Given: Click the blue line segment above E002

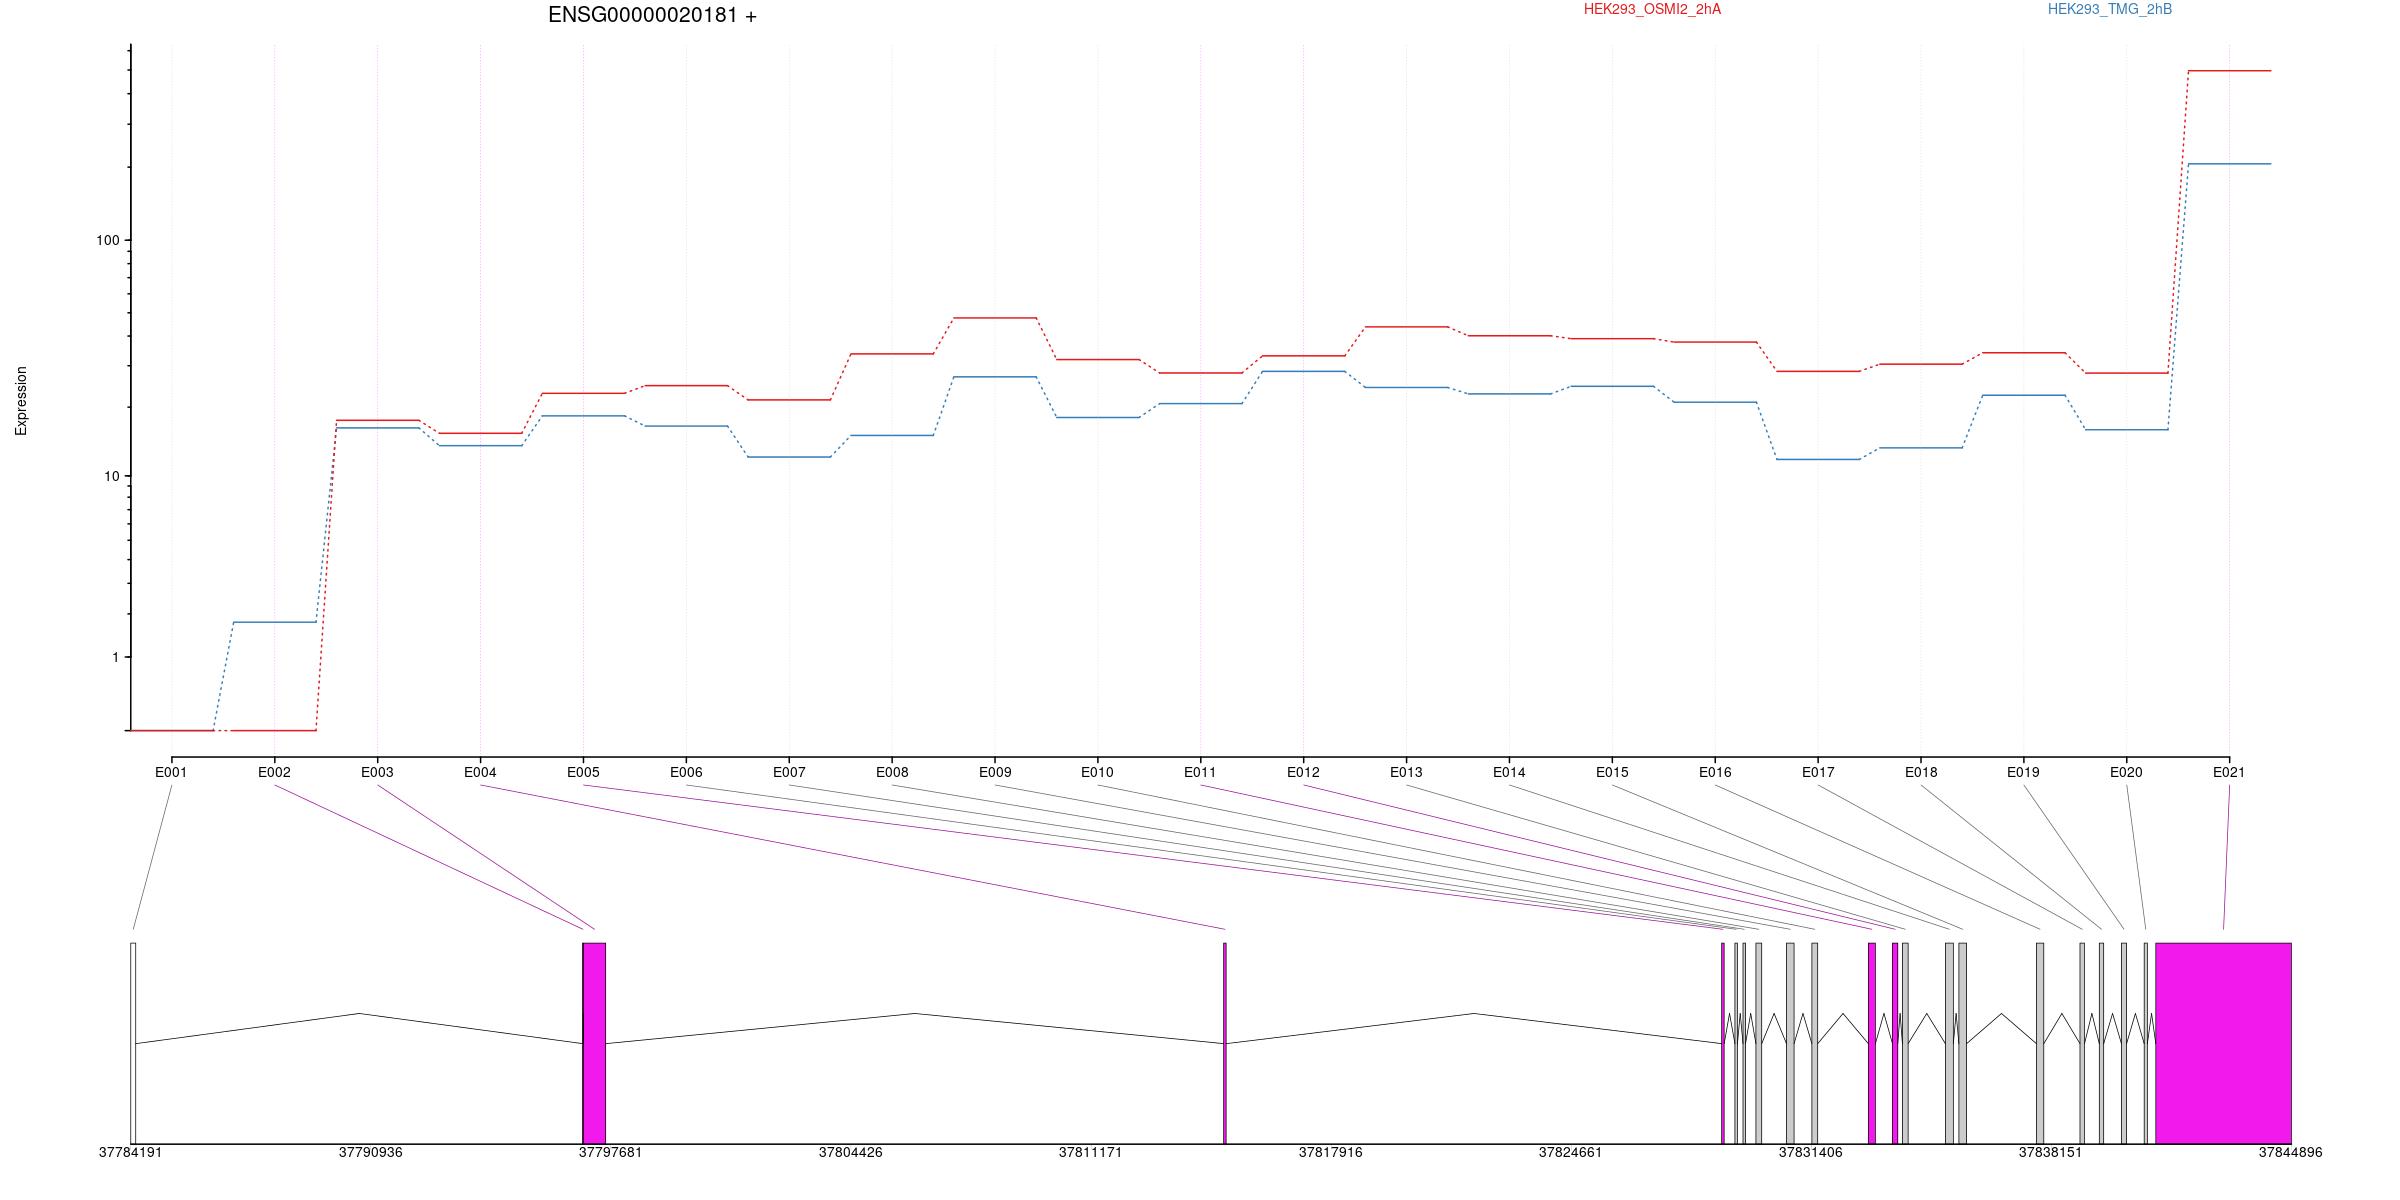Looking at the screenshot, I should coord(274,622).
